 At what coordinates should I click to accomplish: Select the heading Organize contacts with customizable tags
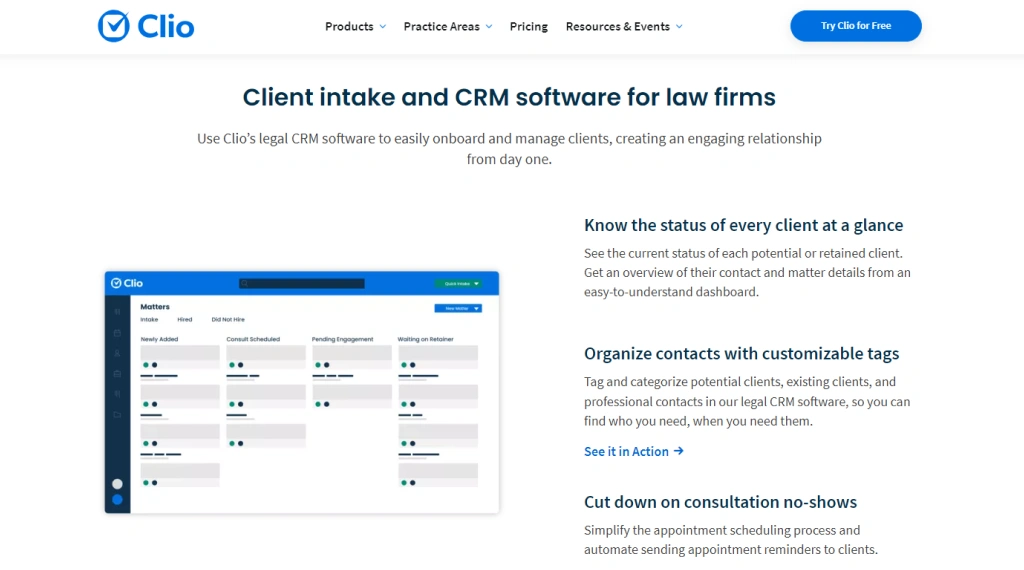(x=741, y=353)
